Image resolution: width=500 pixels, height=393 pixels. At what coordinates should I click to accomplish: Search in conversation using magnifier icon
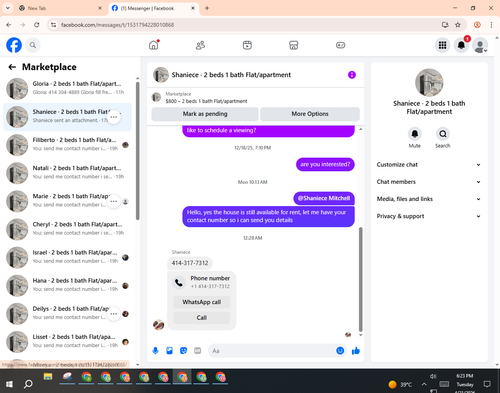point(443,134)
